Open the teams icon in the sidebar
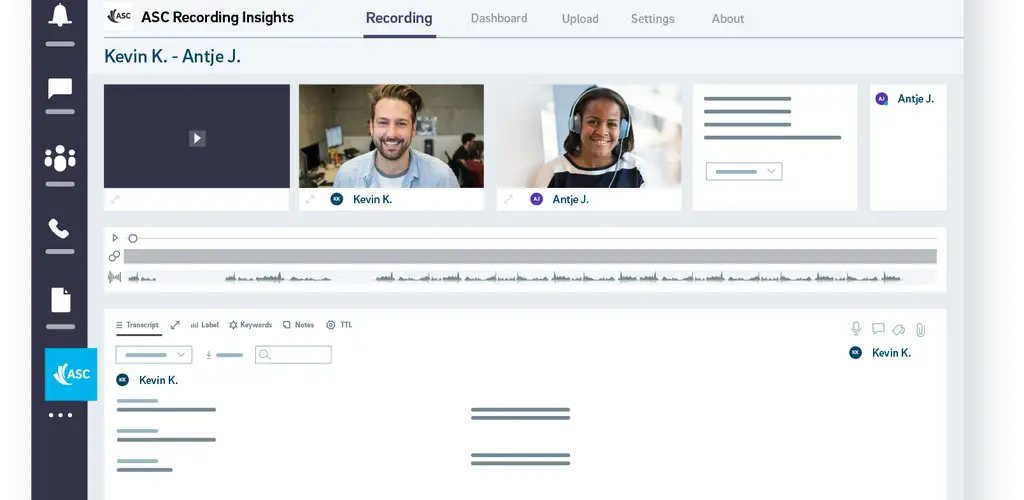This screenshot has width=1024, height=500. point(60,158)
